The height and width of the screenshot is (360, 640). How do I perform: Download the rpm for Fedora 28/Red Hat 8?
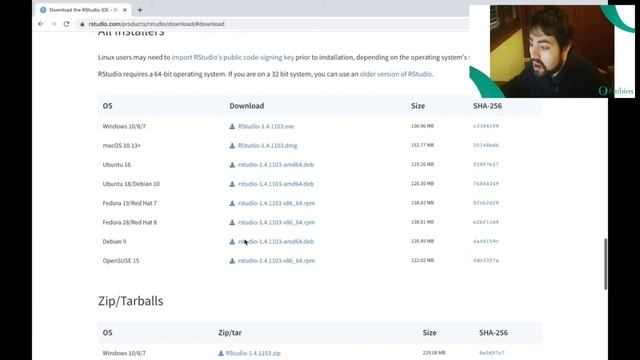point(276,222)
